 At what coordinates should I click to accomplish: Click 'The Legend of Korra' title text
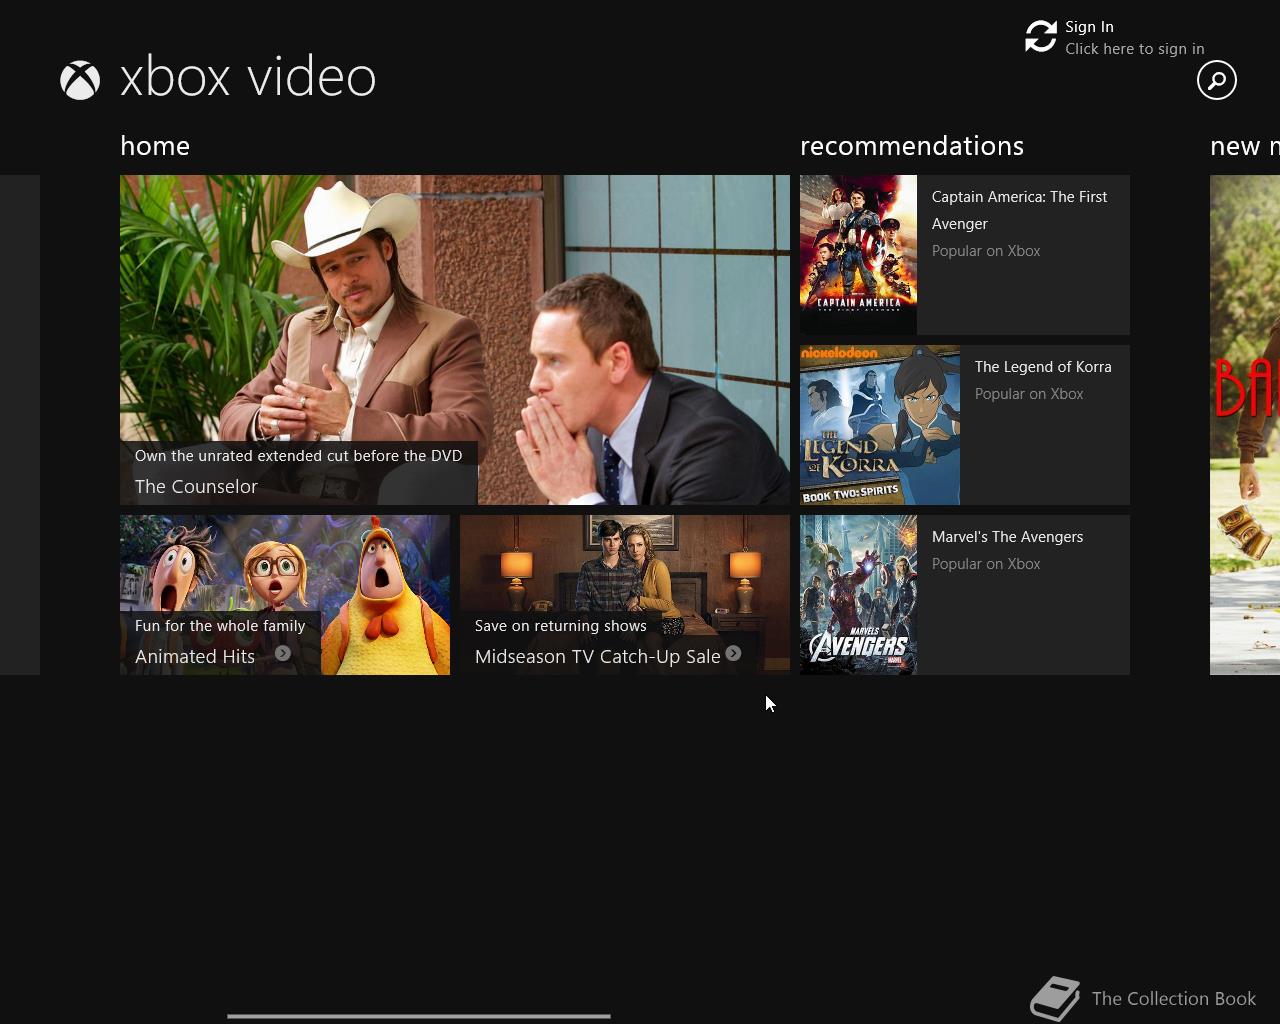click(x=1043, y=367)
